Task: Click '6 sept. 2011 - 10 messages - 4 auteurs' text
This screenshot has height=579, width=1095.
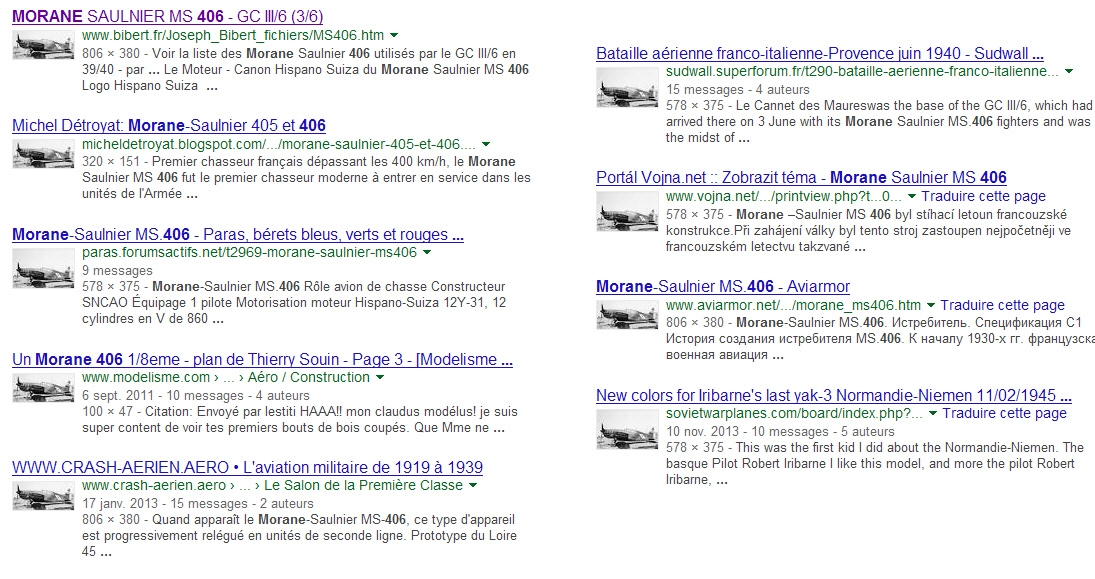Action: (x=196, y=395)
